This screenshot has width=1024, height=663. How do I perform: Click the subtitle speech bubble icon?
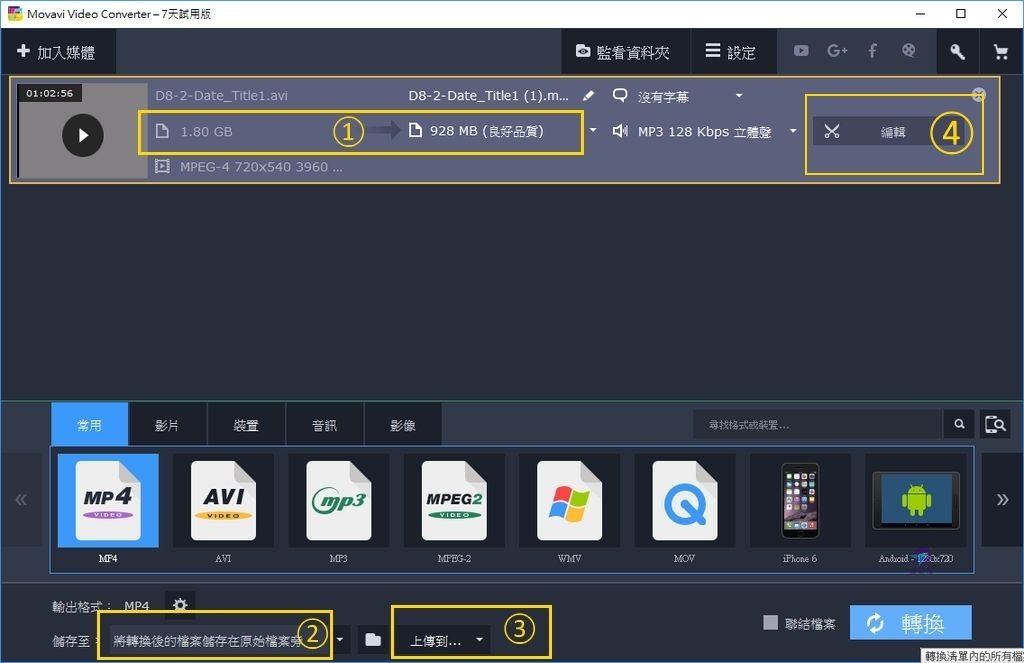(620, 95)
